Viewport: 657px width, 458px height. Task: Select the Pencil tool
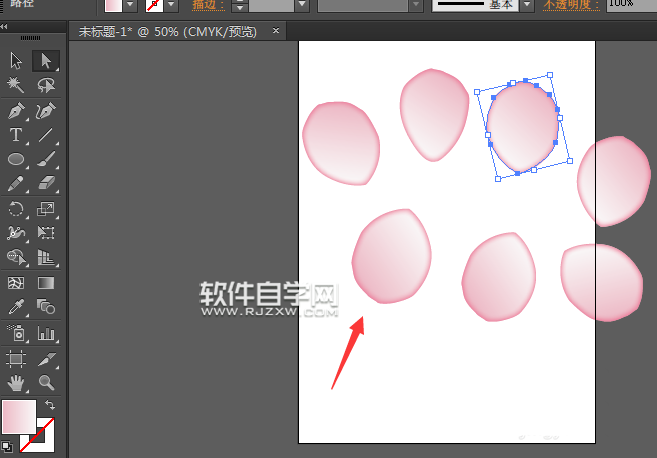tap(16, 184)
